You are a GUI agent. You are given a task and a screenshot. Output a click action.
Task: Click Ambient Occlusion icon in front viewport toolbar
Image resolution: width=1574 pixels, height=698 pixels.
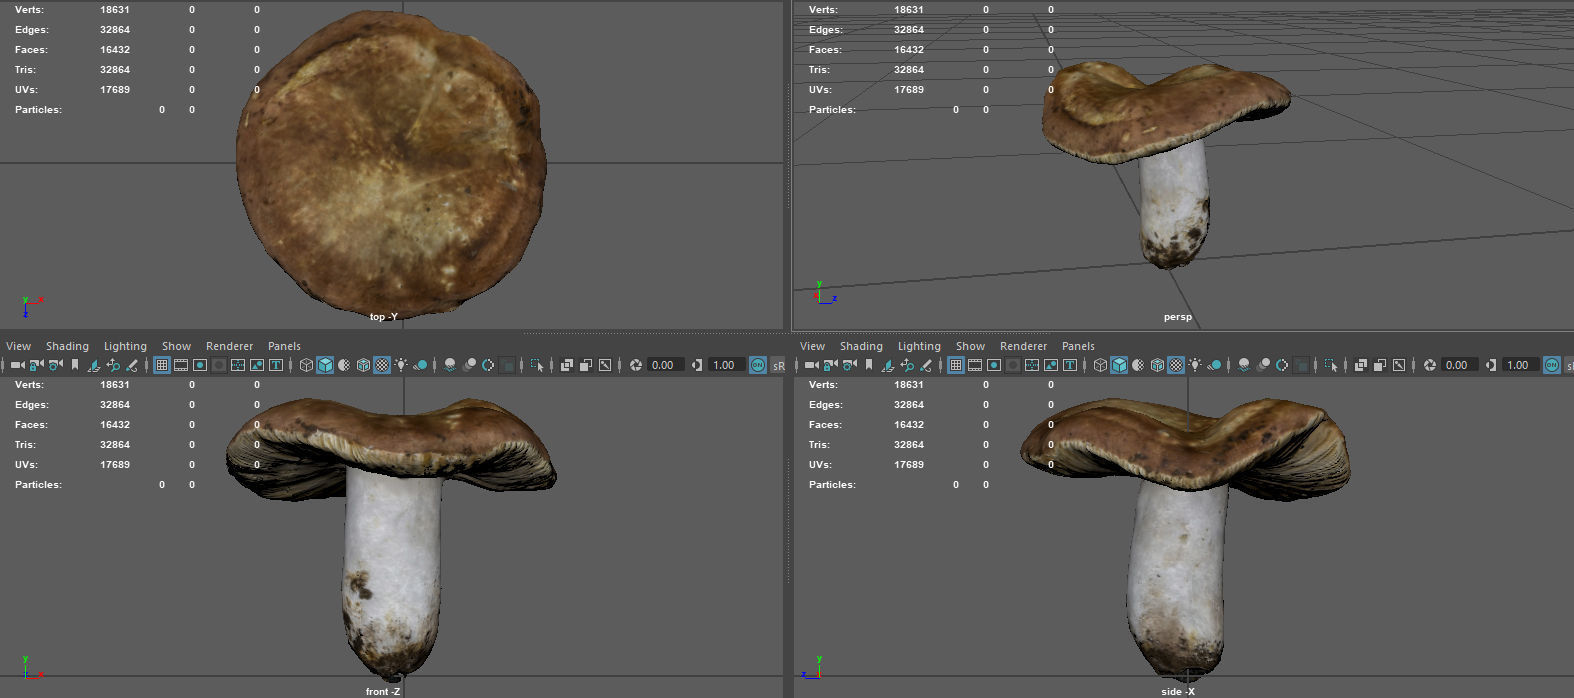[x=450, y=365]
